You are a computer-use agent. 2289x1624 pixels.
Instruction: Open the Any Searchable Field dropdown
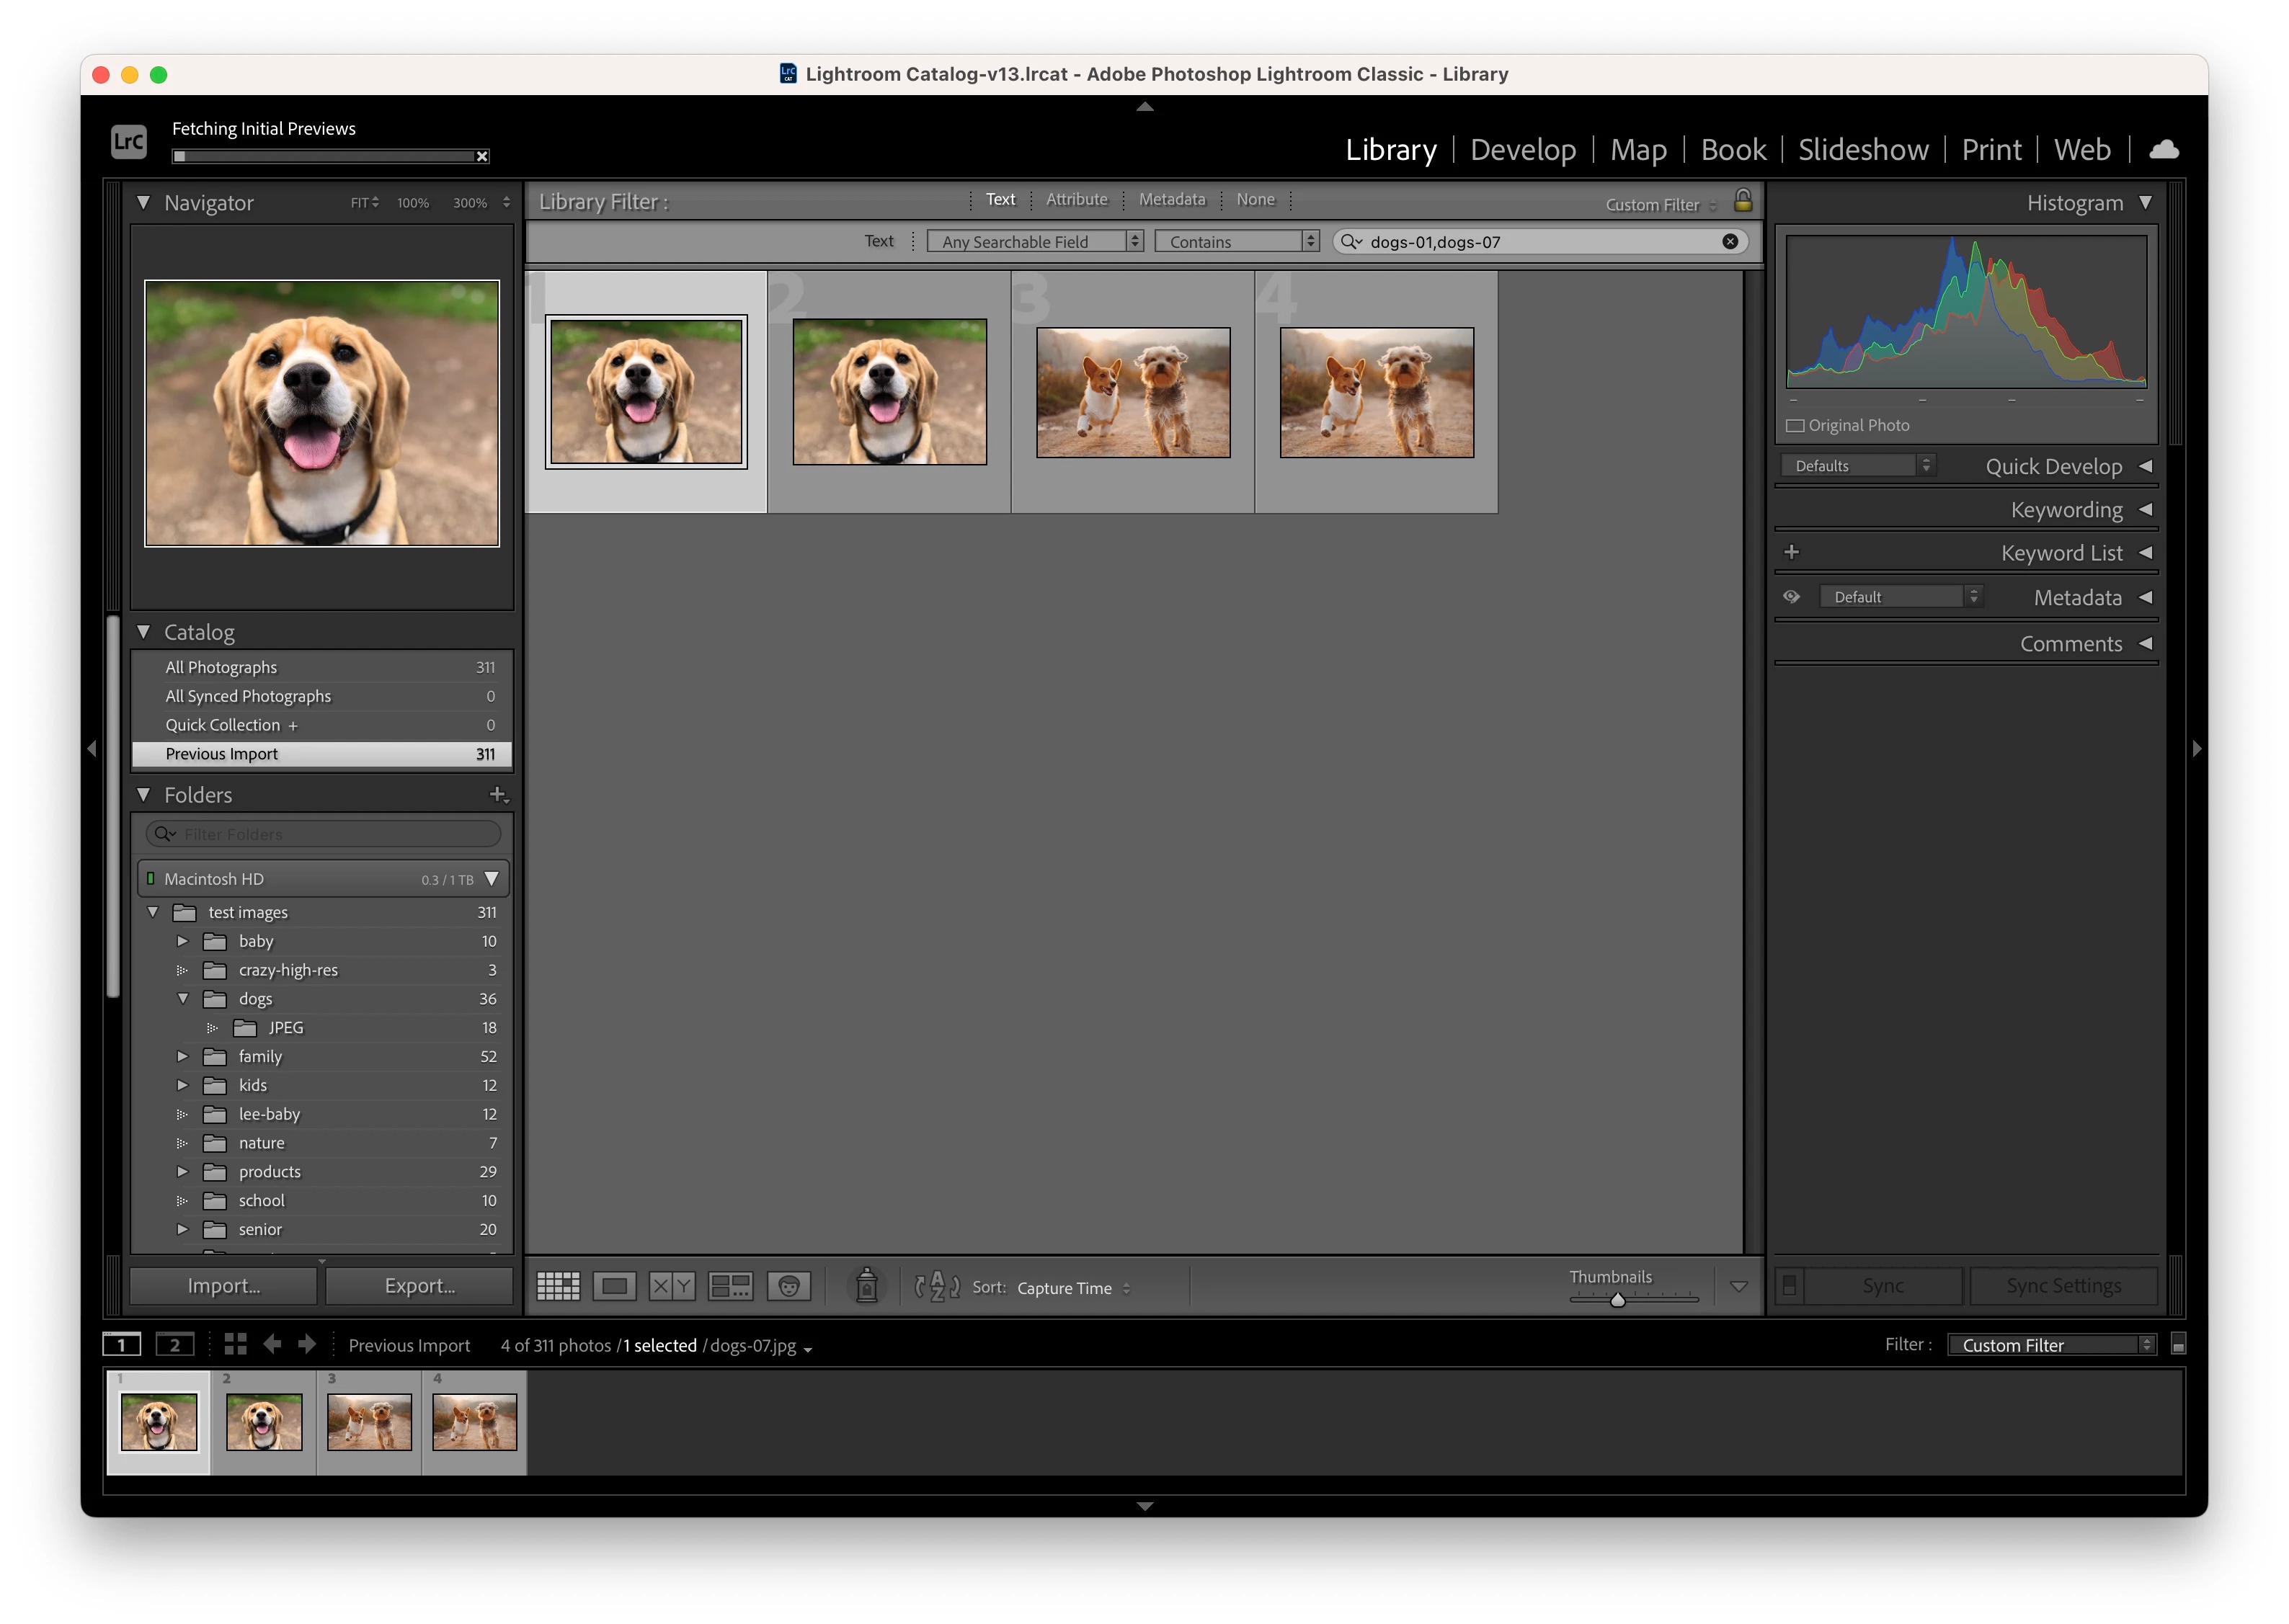click(x=1034, y=242)
